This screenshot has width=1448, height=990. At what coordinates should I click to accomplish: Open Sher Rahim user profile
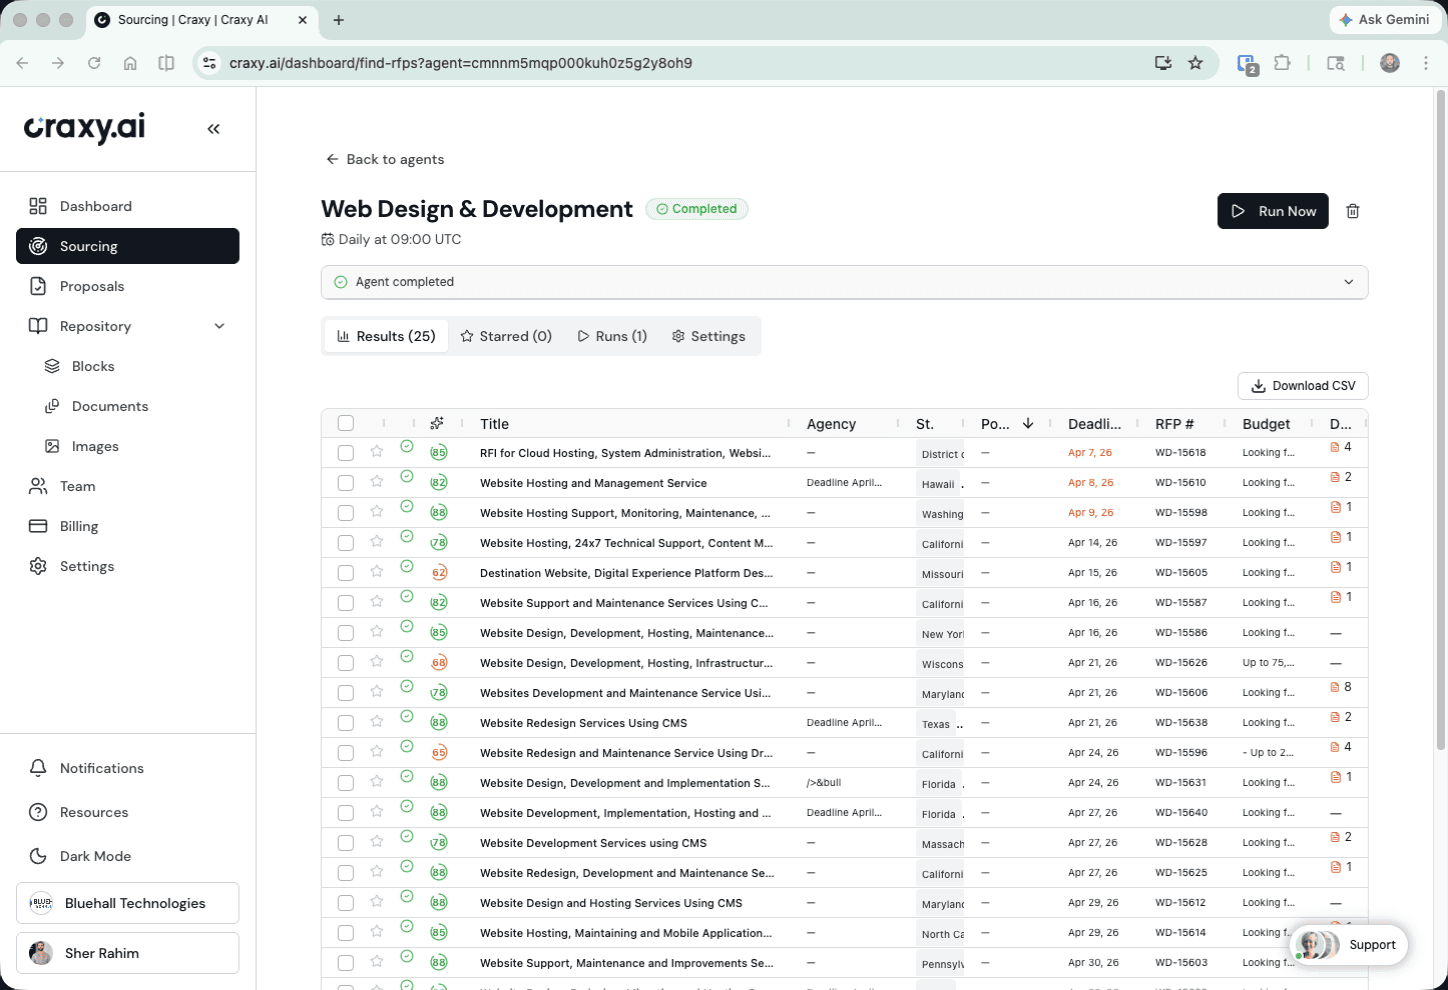[x=127, y=953]
